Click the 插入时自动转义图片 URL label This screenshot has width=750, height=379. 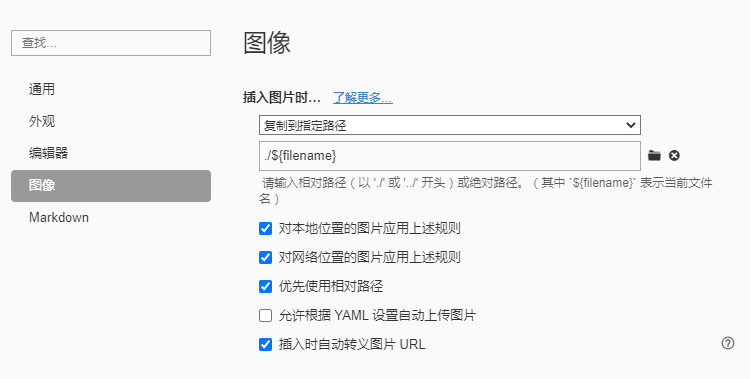tap(352, 344)
